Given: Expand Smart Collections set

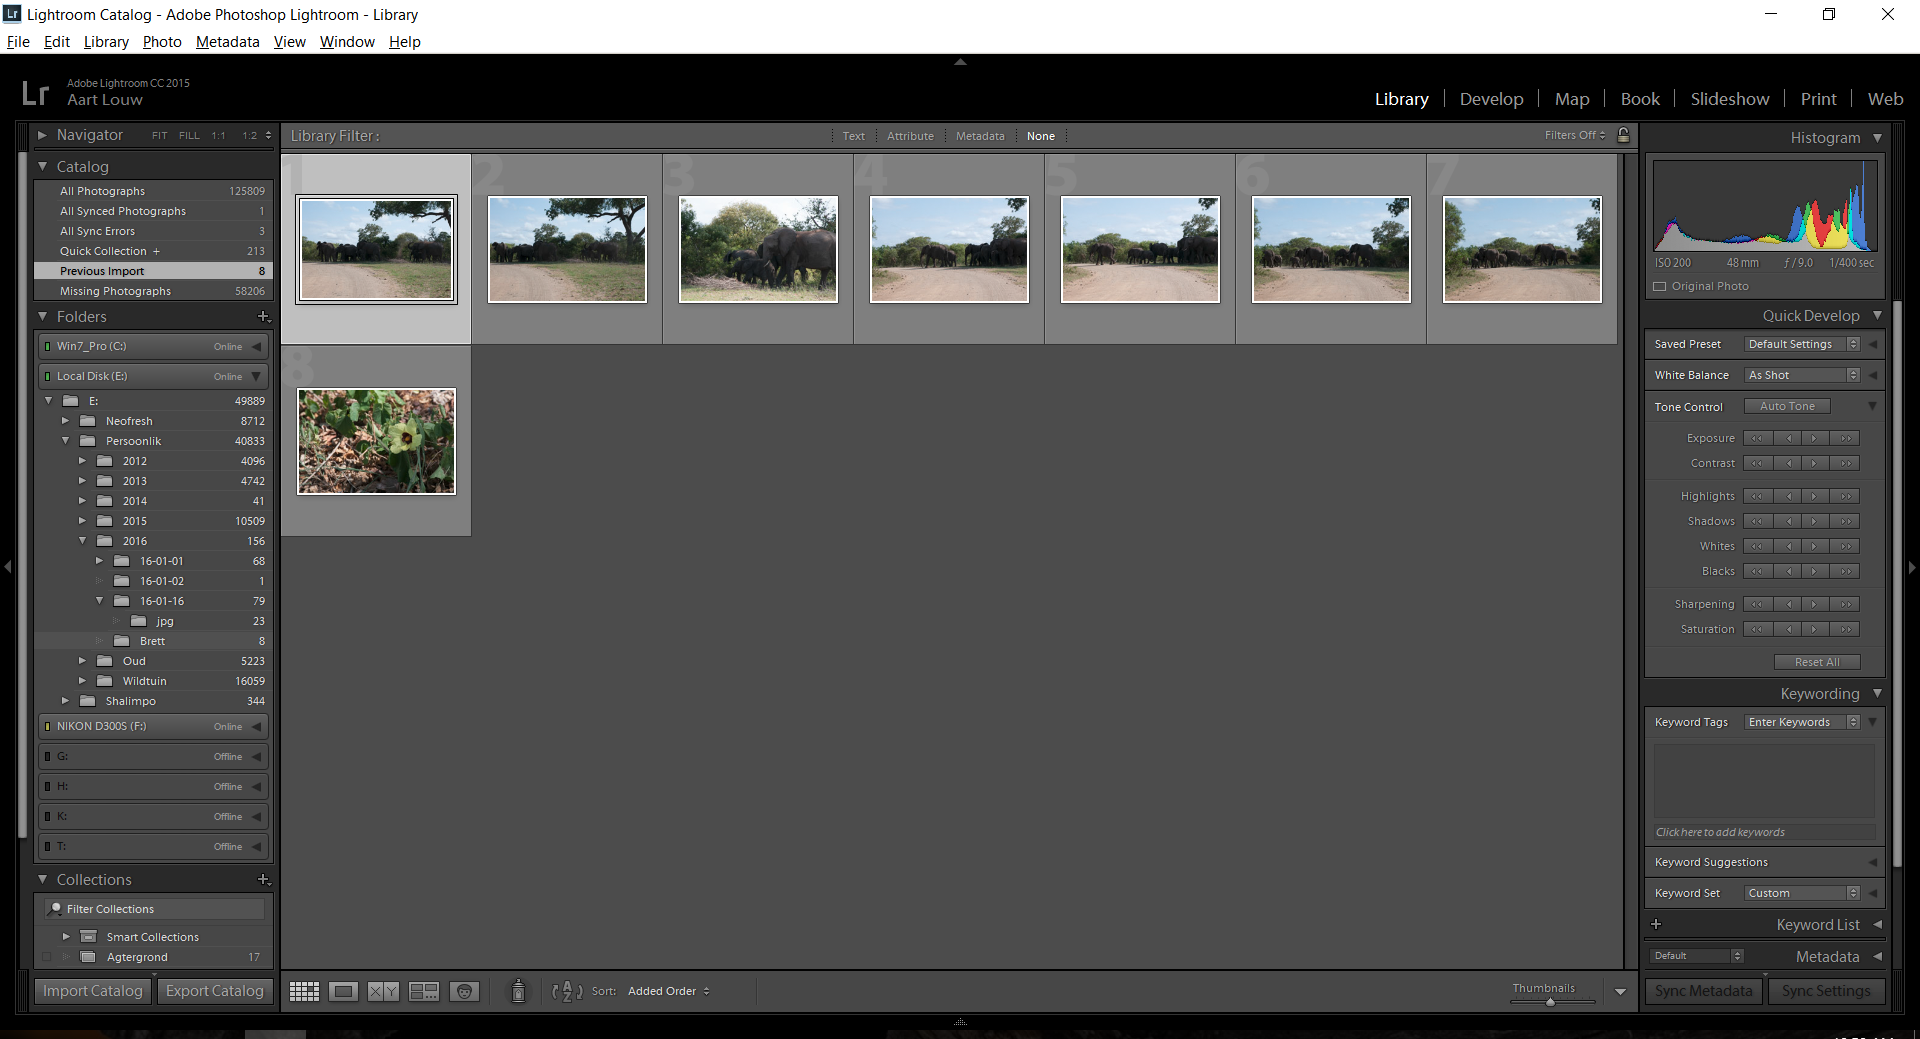Looking at the screenshot, I should [66, 937].
